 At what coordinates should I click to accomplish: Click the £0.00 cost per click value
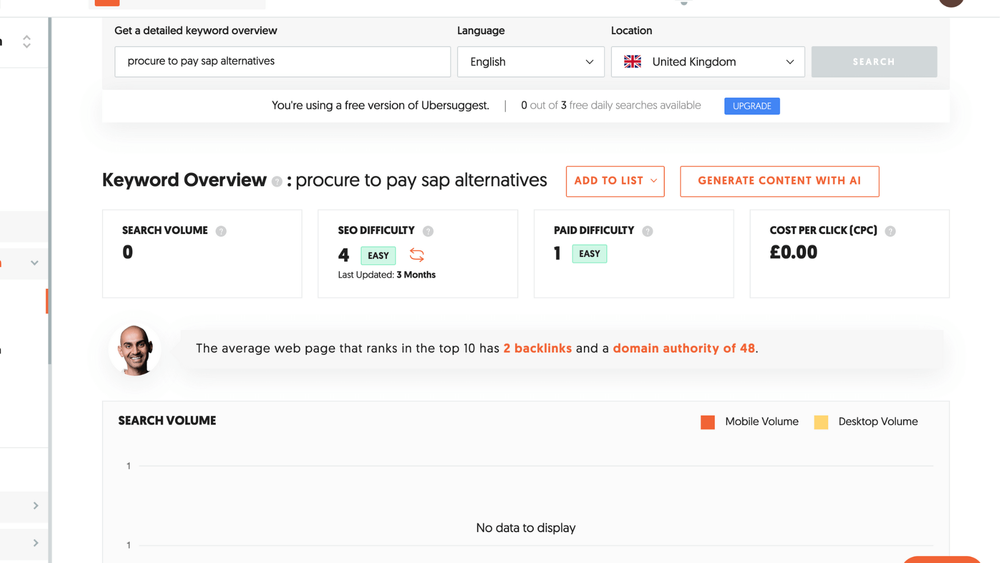click(793, 252)
